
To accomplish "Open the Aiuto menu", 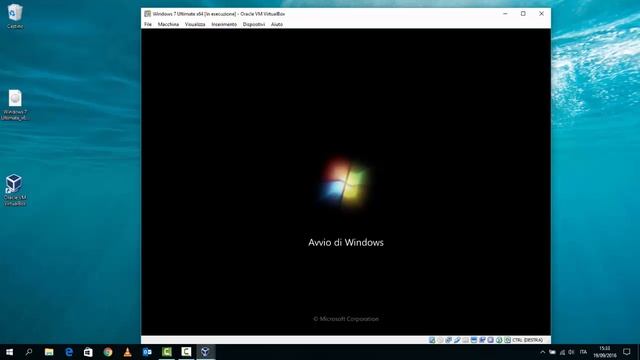I will tap(277, 24).
